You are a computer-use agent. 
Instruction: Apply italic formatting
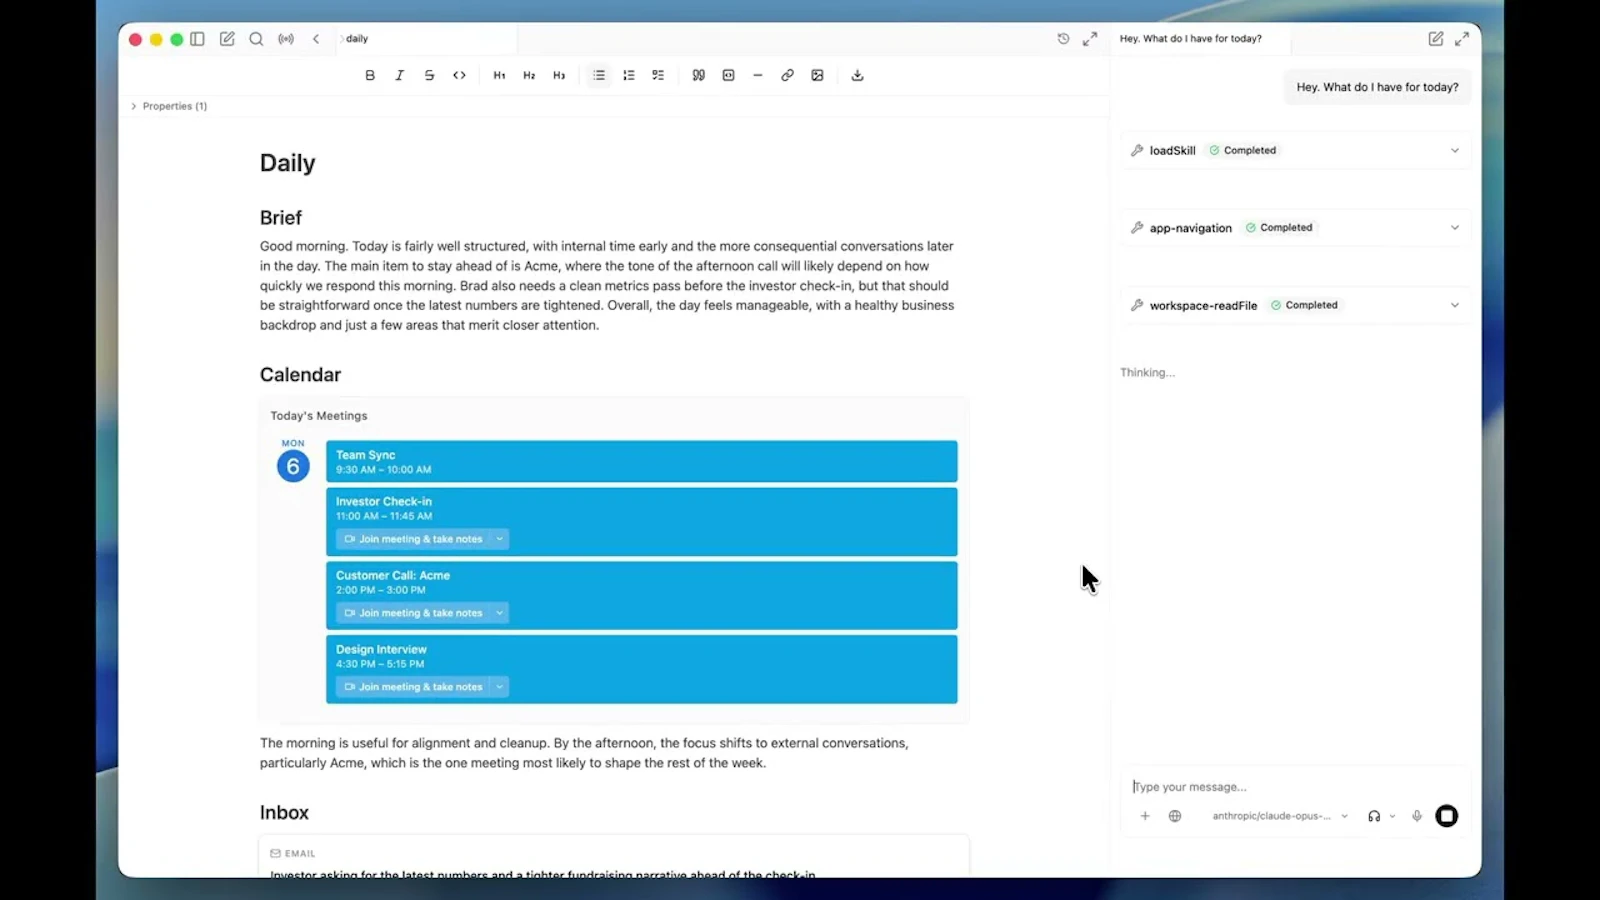[399, 75]
